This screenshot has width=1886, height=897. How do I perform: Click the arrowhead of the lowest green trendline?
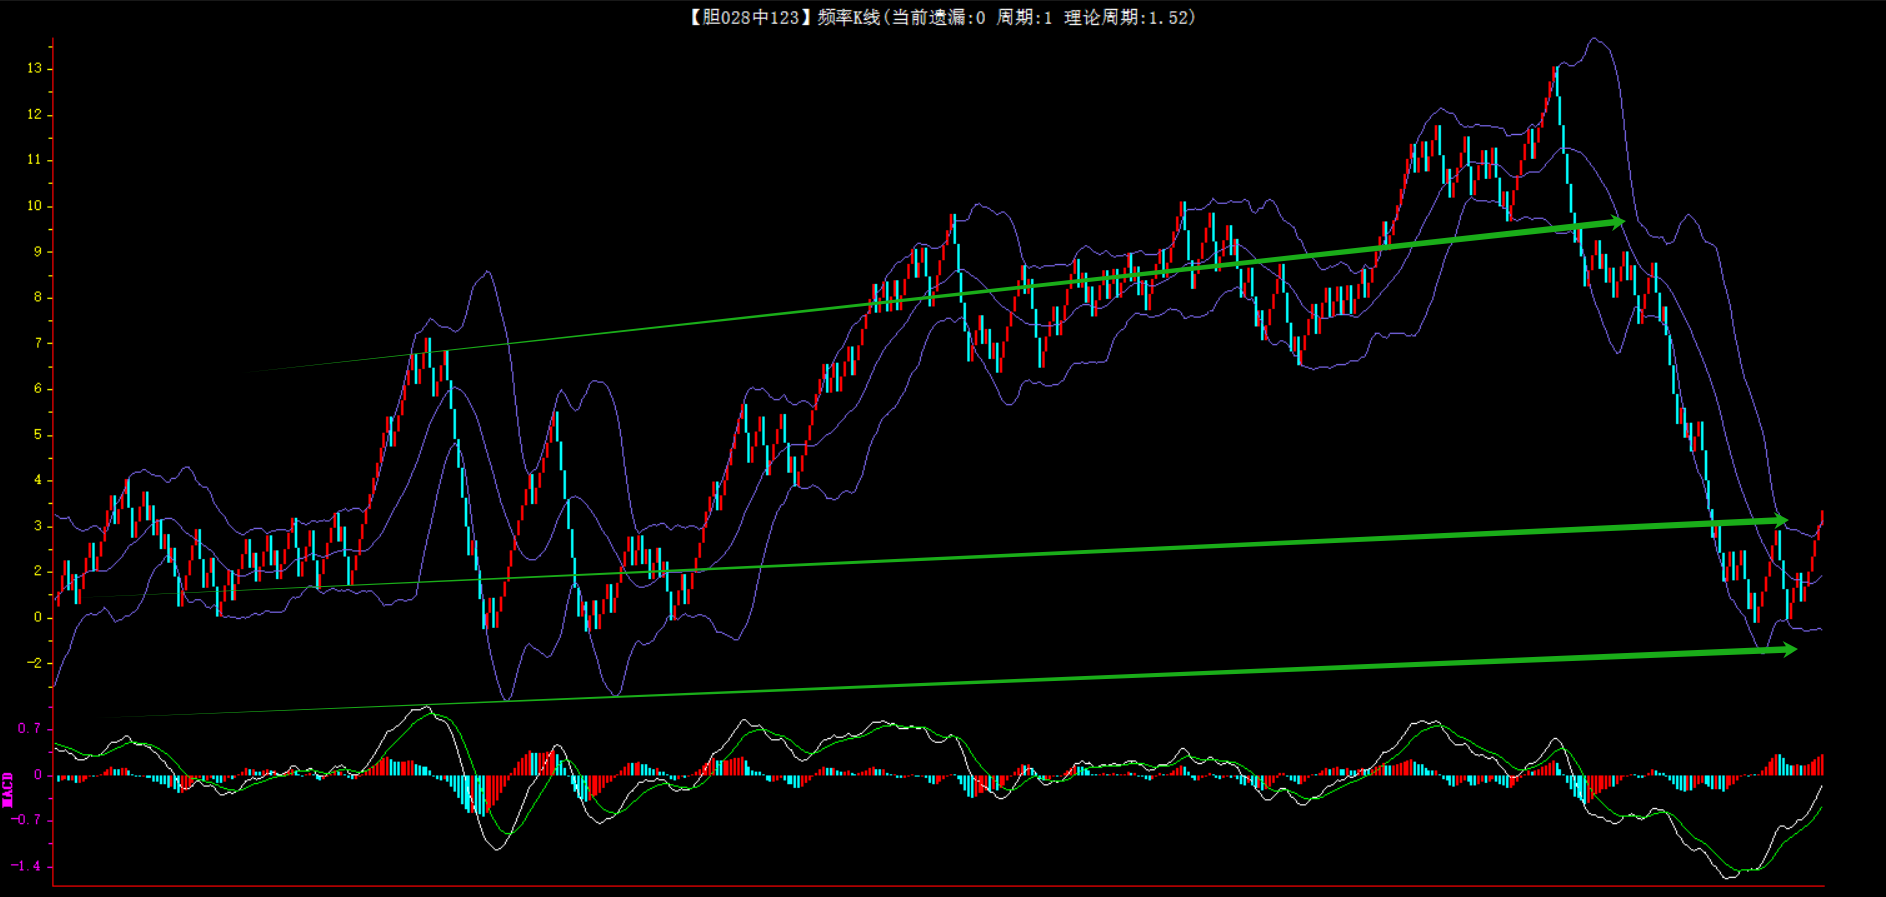[x=1788, y=650]
